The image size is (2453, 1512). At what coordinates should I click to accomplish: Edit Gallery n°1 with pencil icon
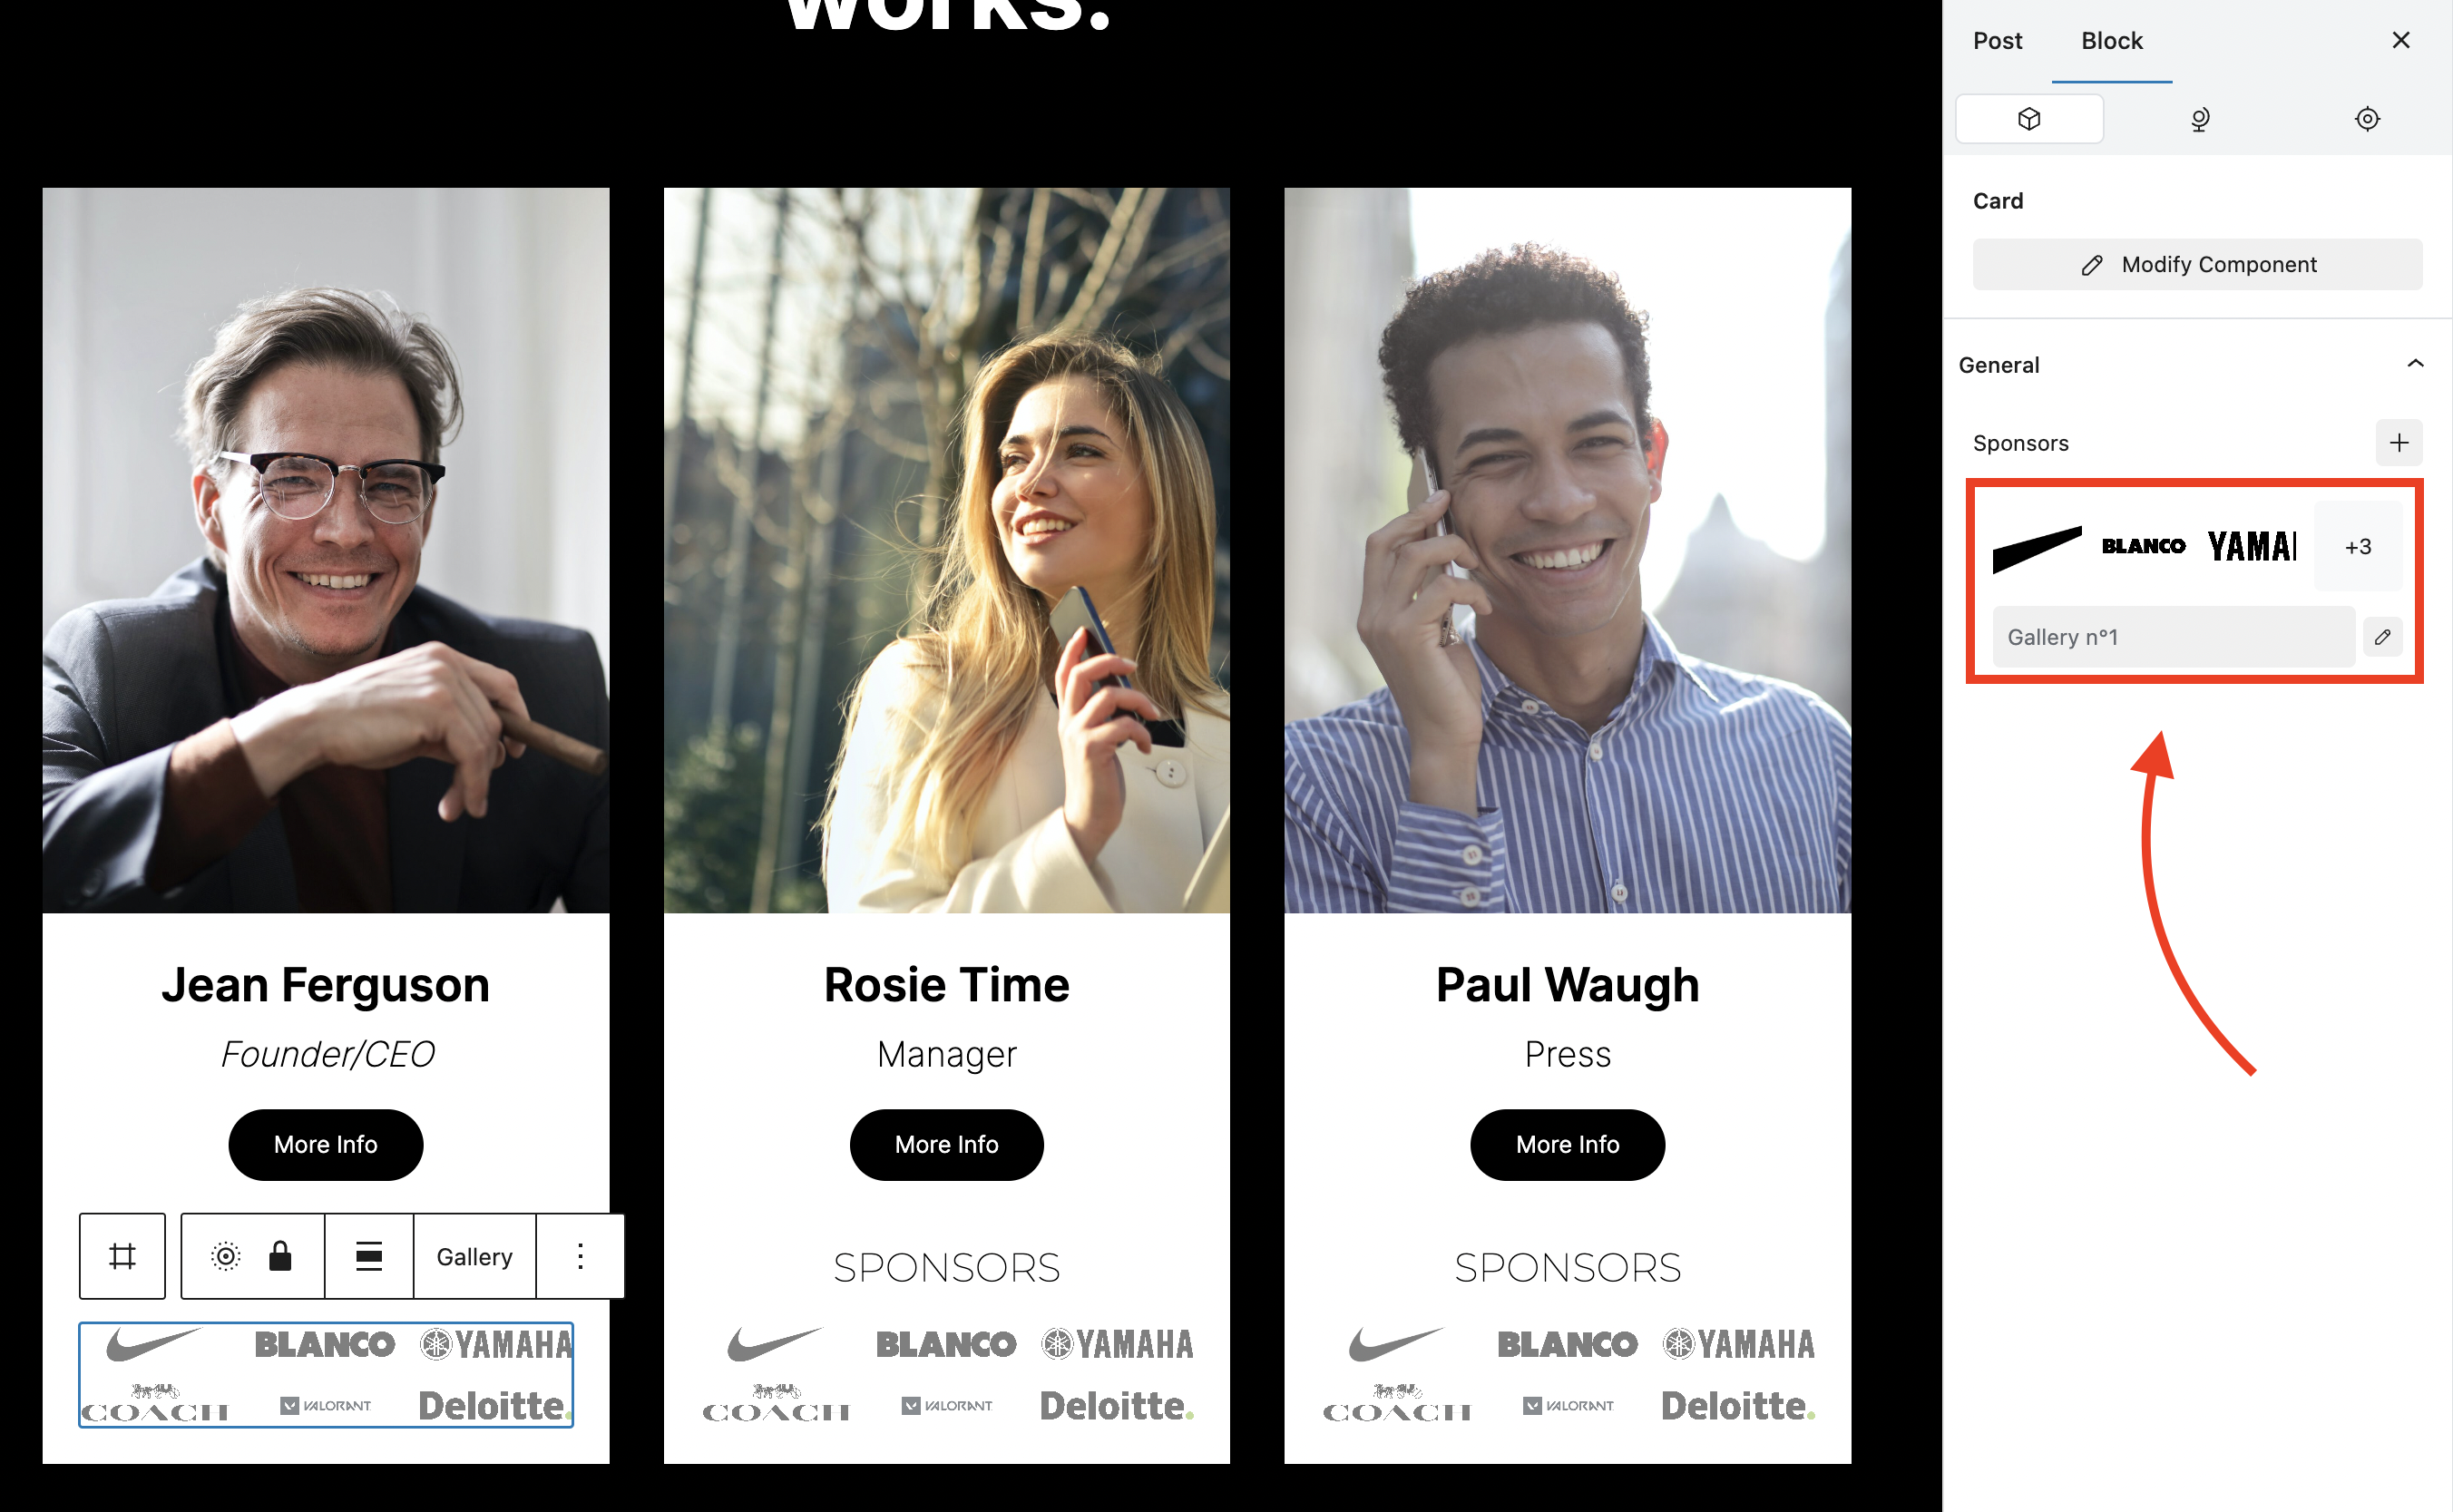2383,637
